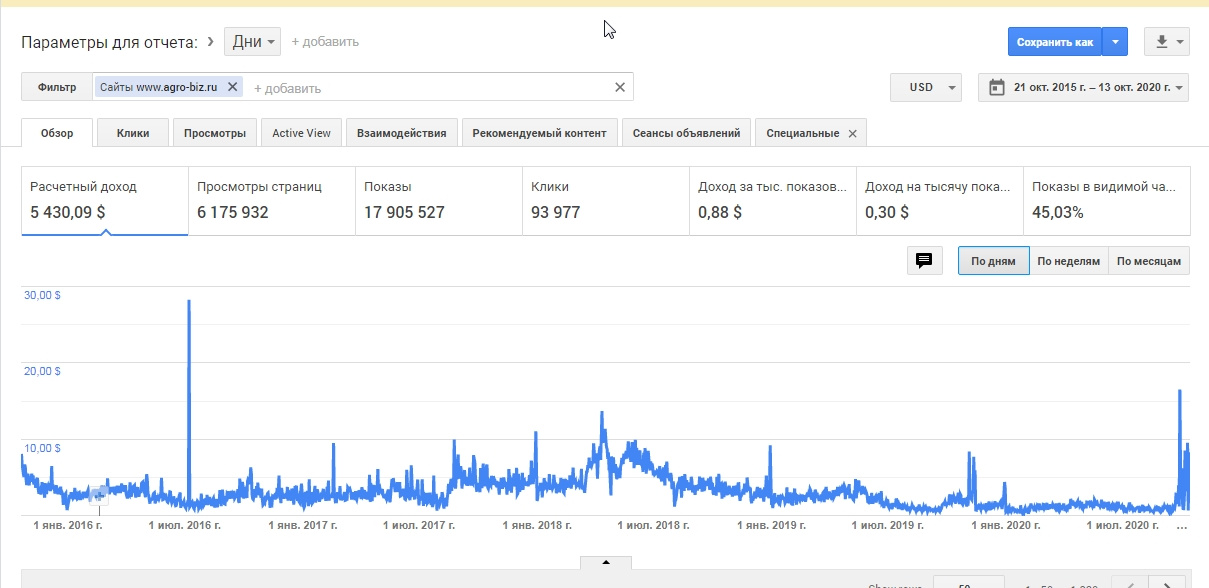Go to the 'Active View' tab
1209x588 pixels.
[301, 133]
